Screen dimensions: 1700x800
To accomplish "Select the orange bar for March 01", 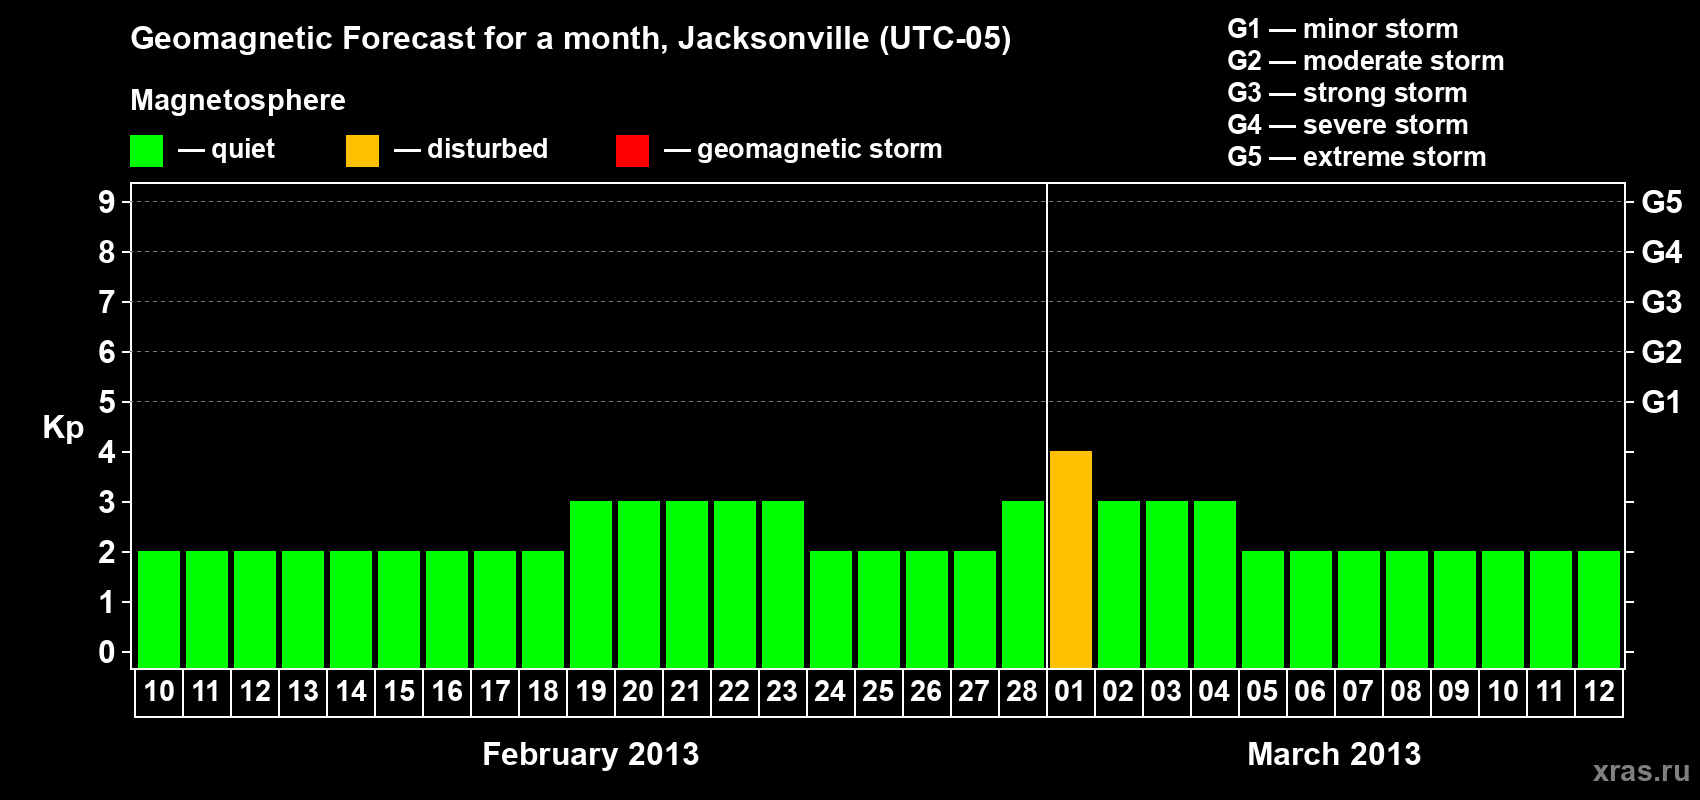I will coord(1071,559).
